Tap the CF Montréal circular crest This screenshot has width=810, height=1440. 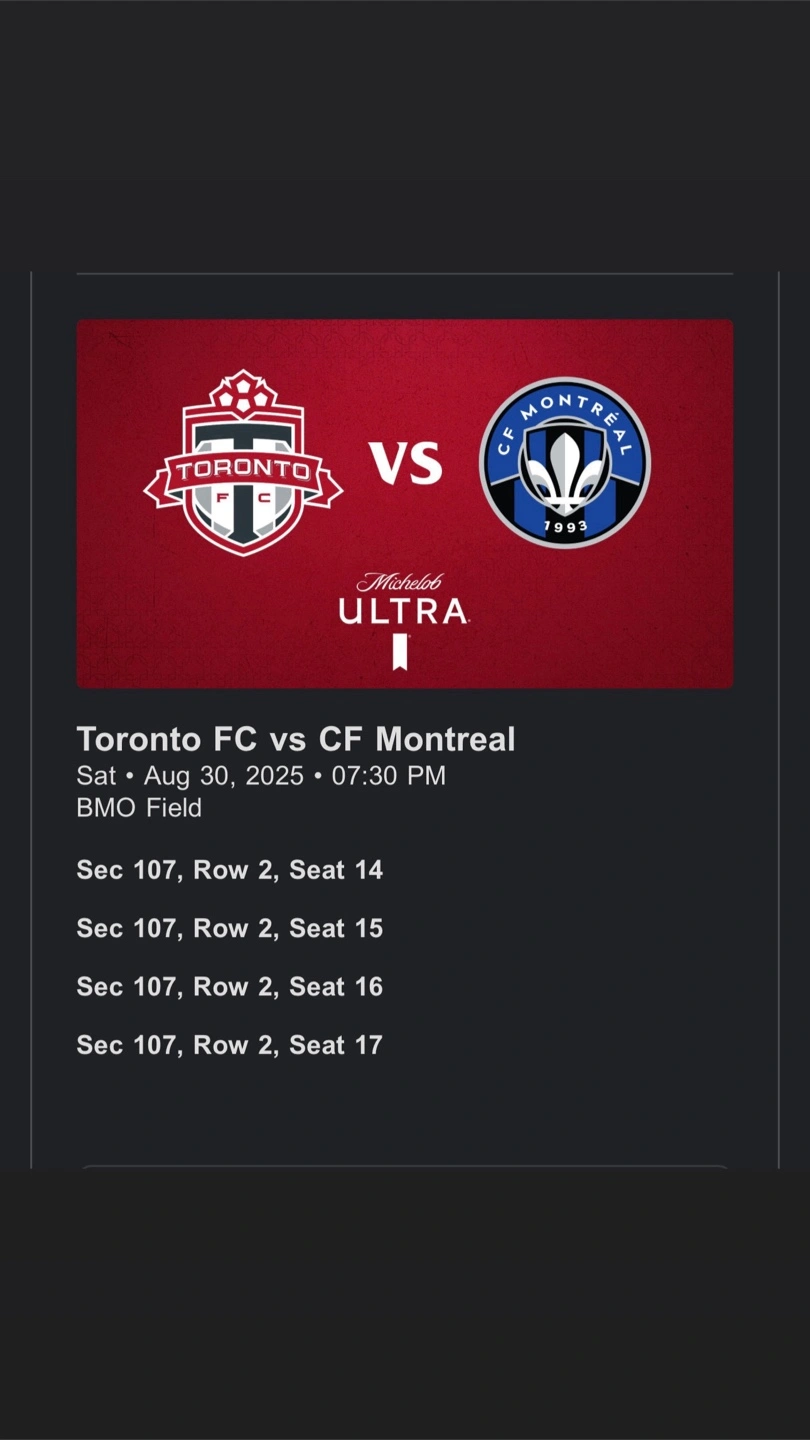565,462
